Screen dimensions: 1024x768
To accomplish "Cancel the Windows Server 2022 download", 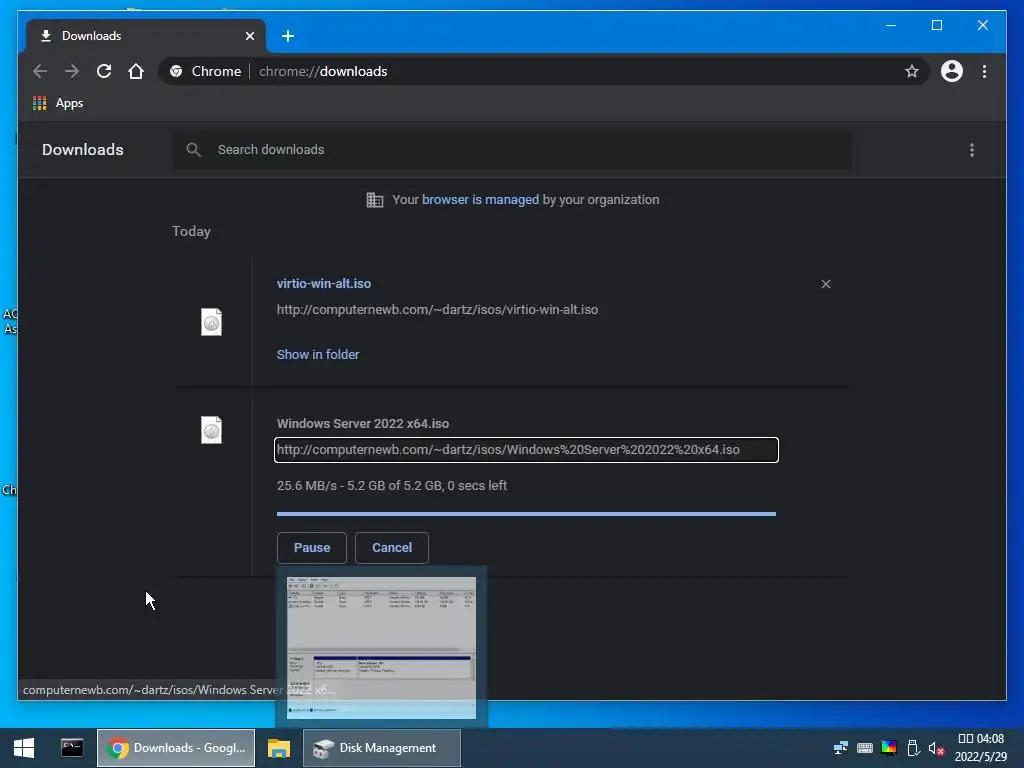I will (392, 548).
